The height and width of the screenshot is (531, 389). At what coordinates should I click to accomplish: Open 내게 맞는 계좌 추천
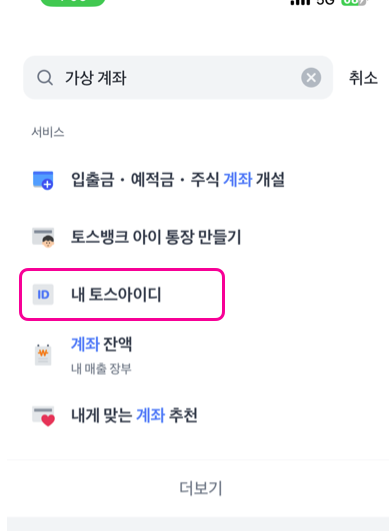[134, 415]
